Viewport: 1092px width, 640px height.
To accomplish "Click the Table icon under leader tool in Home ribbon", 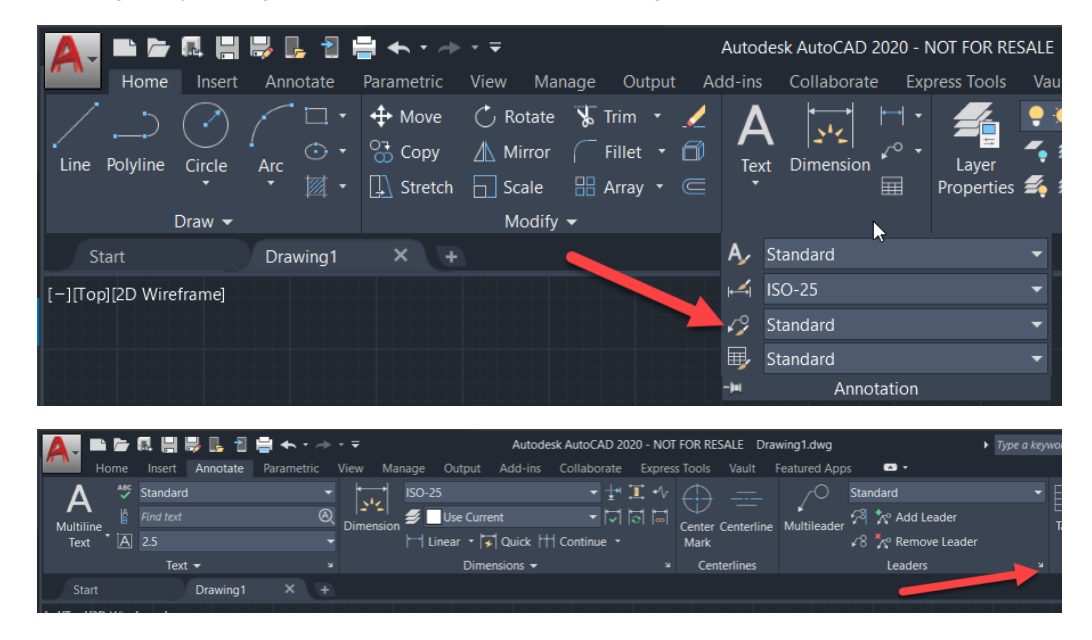I will point(891,186).
